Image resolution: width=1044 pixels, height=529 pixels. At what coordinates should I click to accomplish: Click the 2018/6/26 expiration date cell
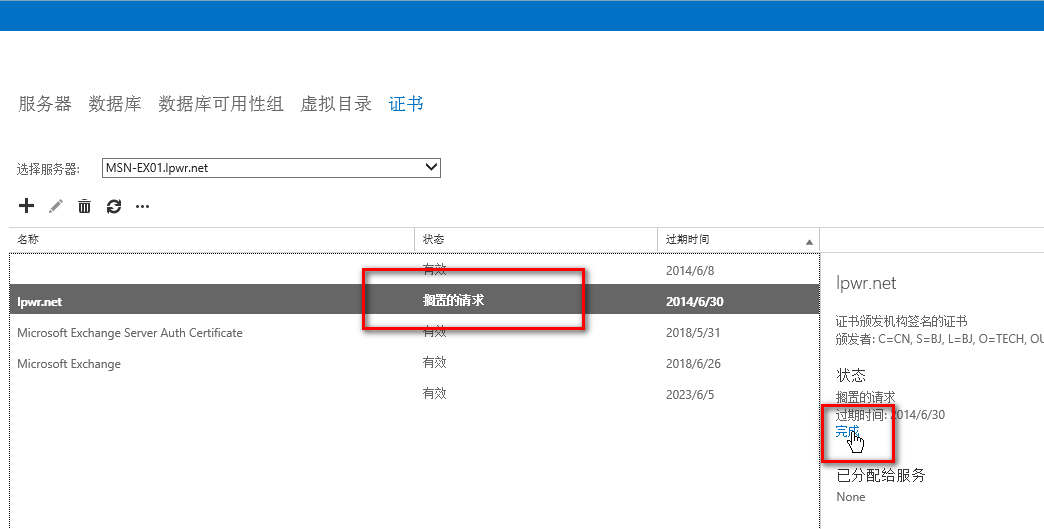point(693,364)
